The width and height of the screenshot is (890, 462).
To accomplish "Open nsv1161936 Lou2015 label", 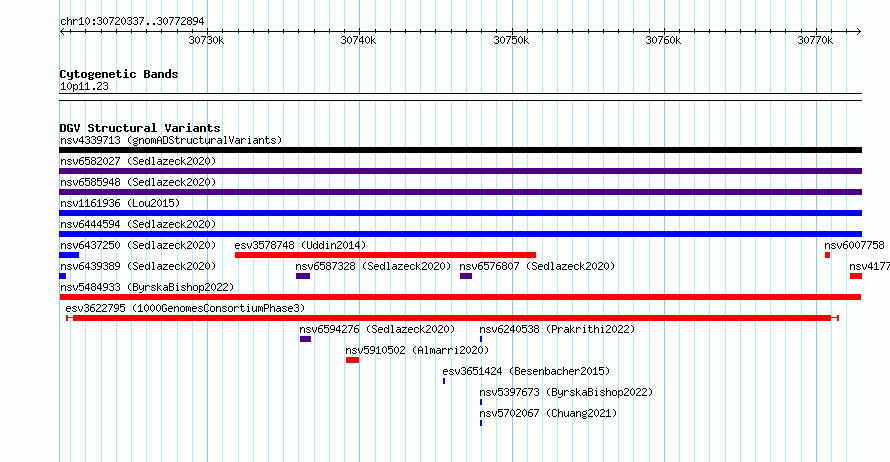I will (120, 203).
